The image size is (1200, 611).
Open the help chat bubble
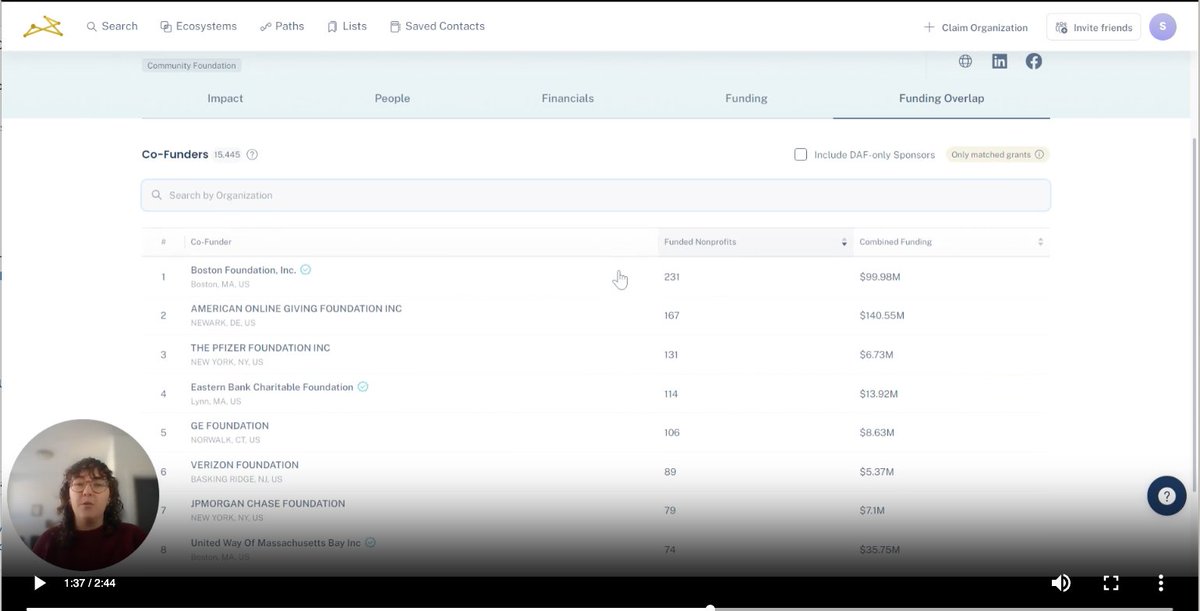point(1166,495)
